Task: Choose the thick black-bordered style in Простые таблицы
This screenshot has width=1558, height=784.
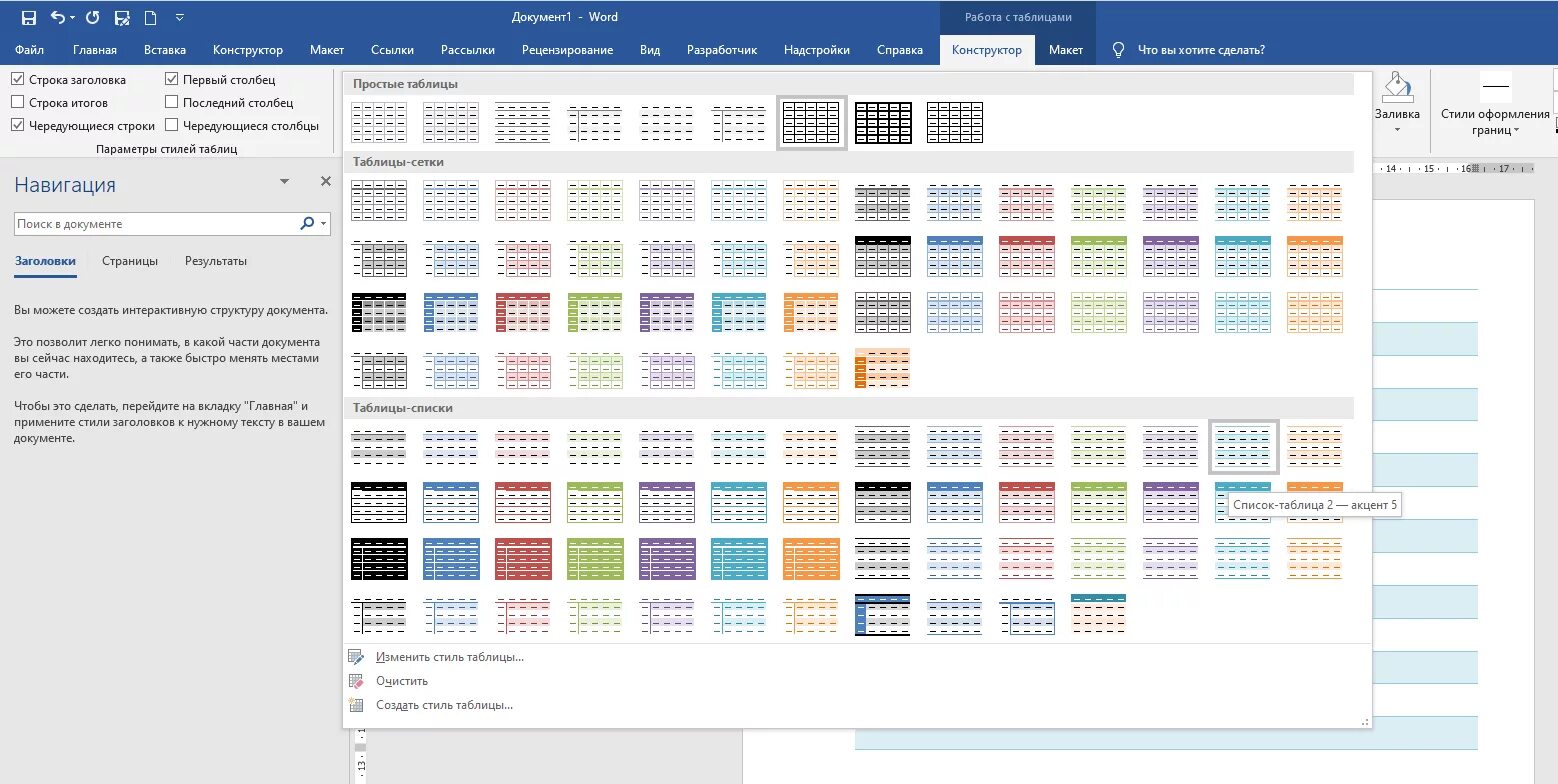Action: [883, 122]
